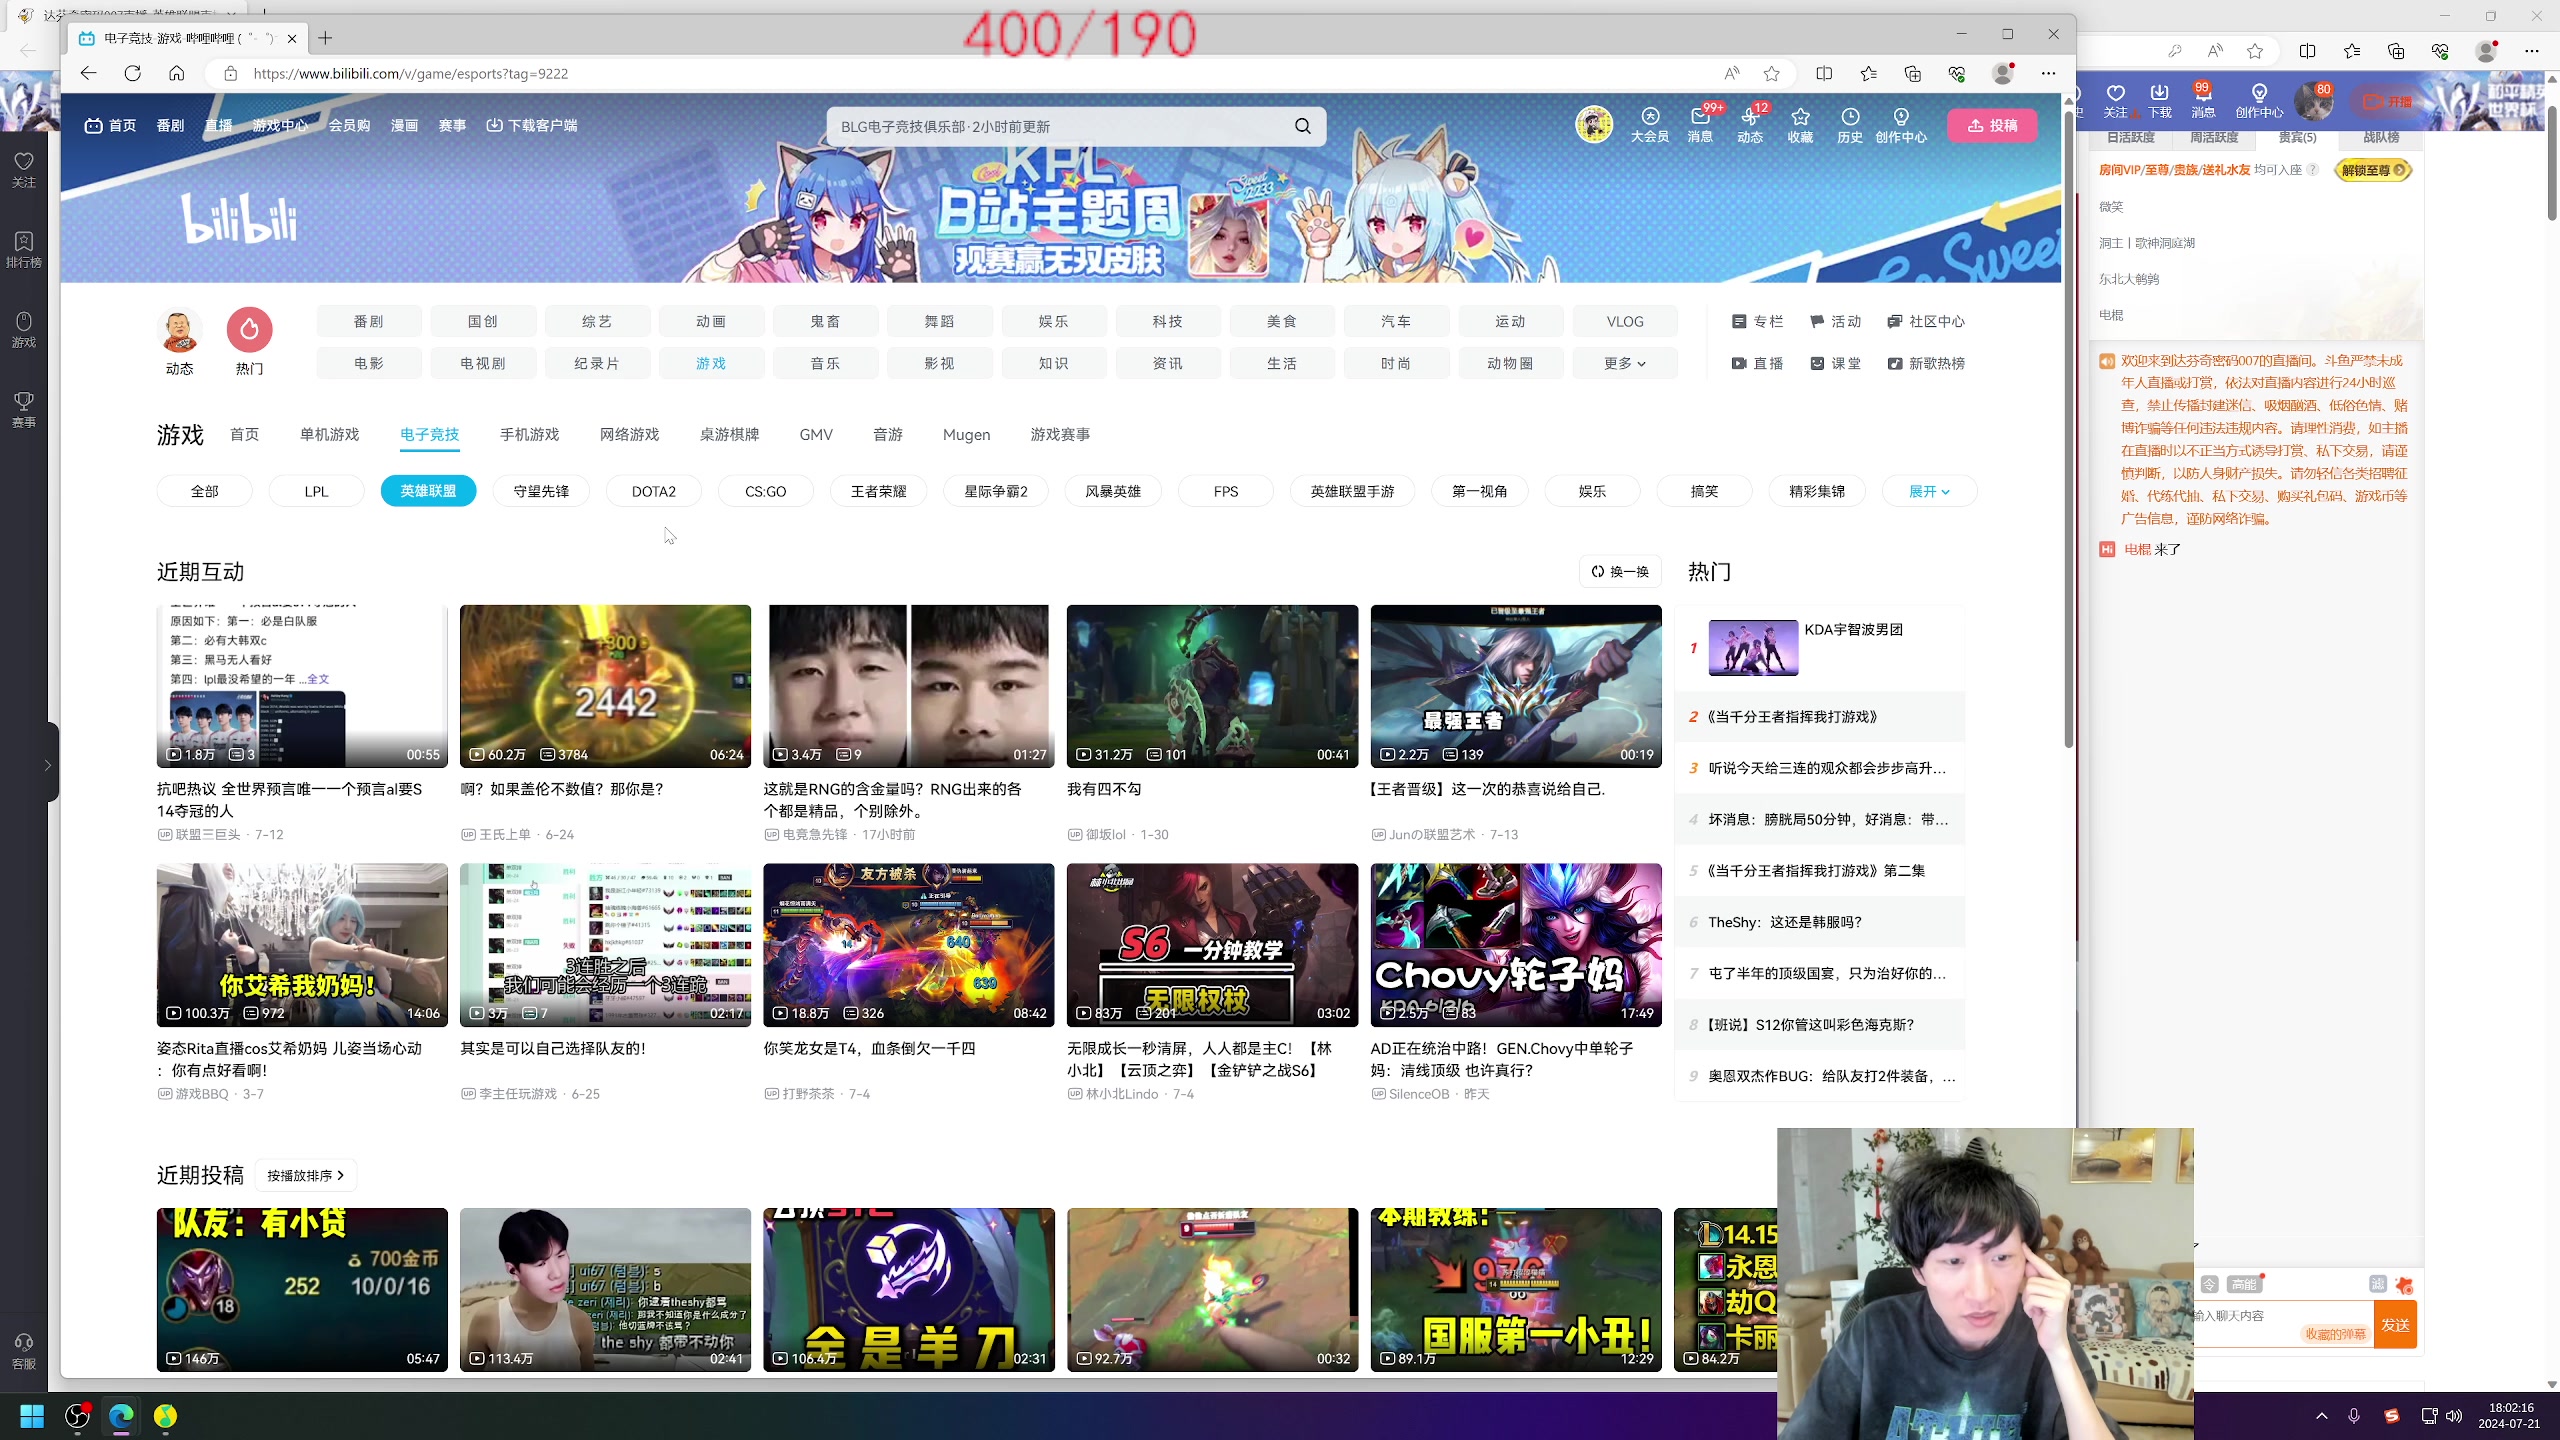
Task: Select the 第一视角 tag filter
Action: point(1480,491)
